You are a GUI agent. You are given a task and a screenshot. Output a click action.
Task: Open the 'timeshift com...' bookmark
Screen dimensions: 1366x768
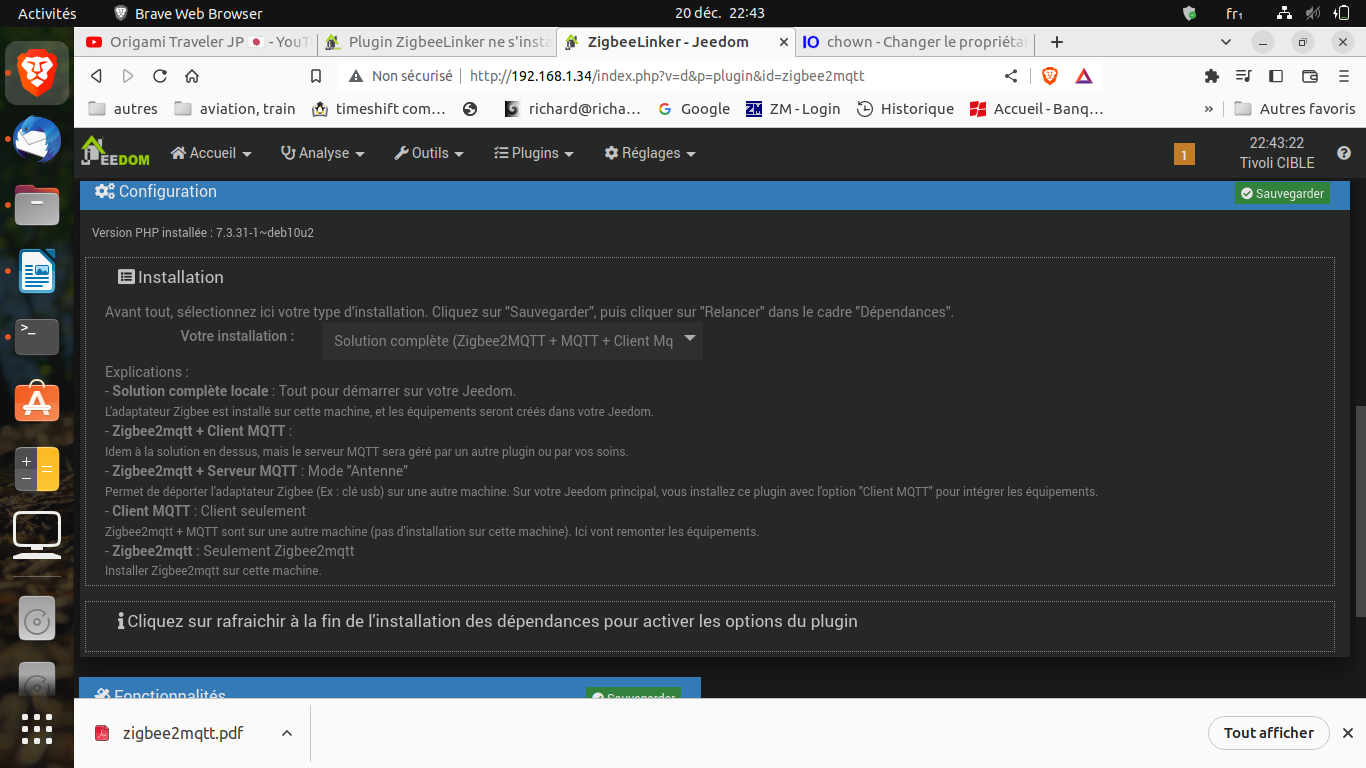(379, 109)
